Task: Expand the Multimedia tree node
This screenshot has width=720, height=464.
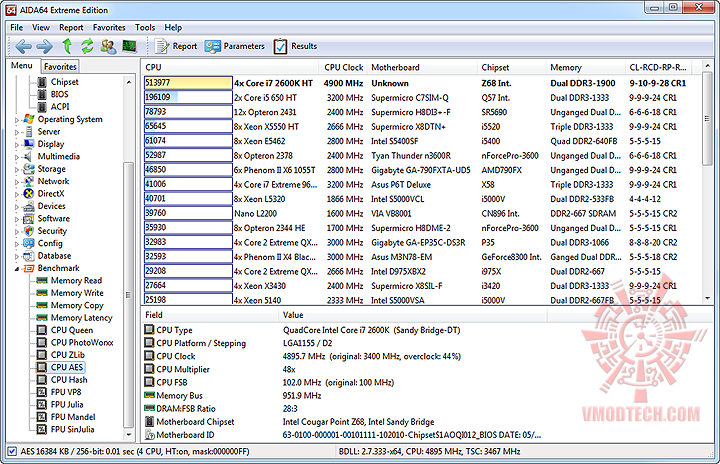Action: 17,157
